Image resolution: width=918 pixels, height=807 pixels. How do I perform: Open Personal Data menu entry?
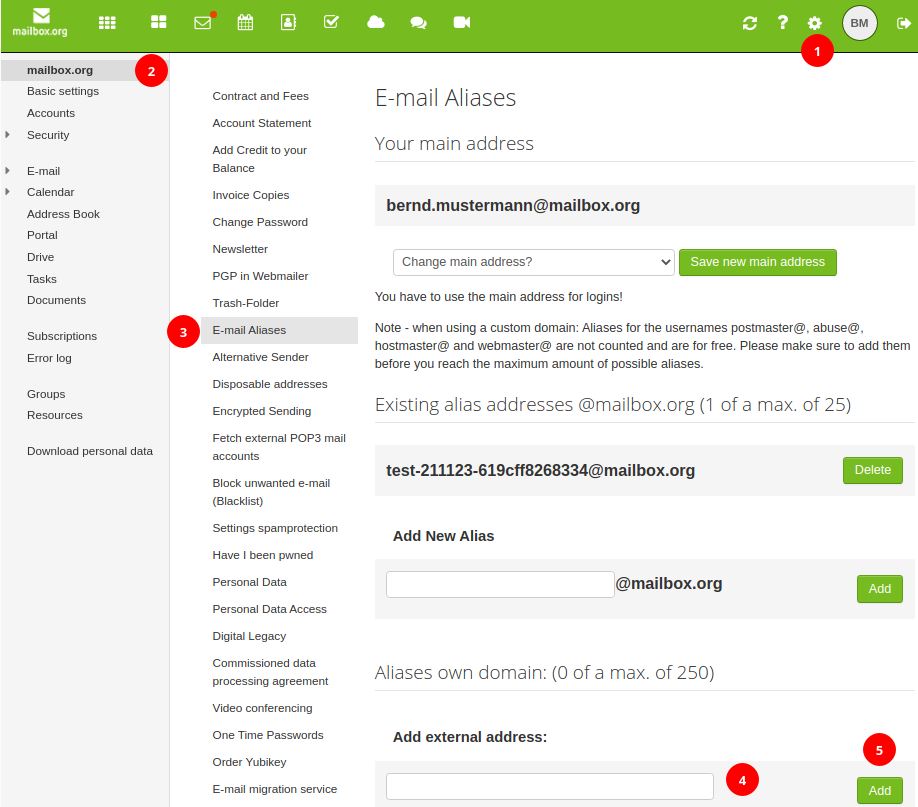(249, 582)
